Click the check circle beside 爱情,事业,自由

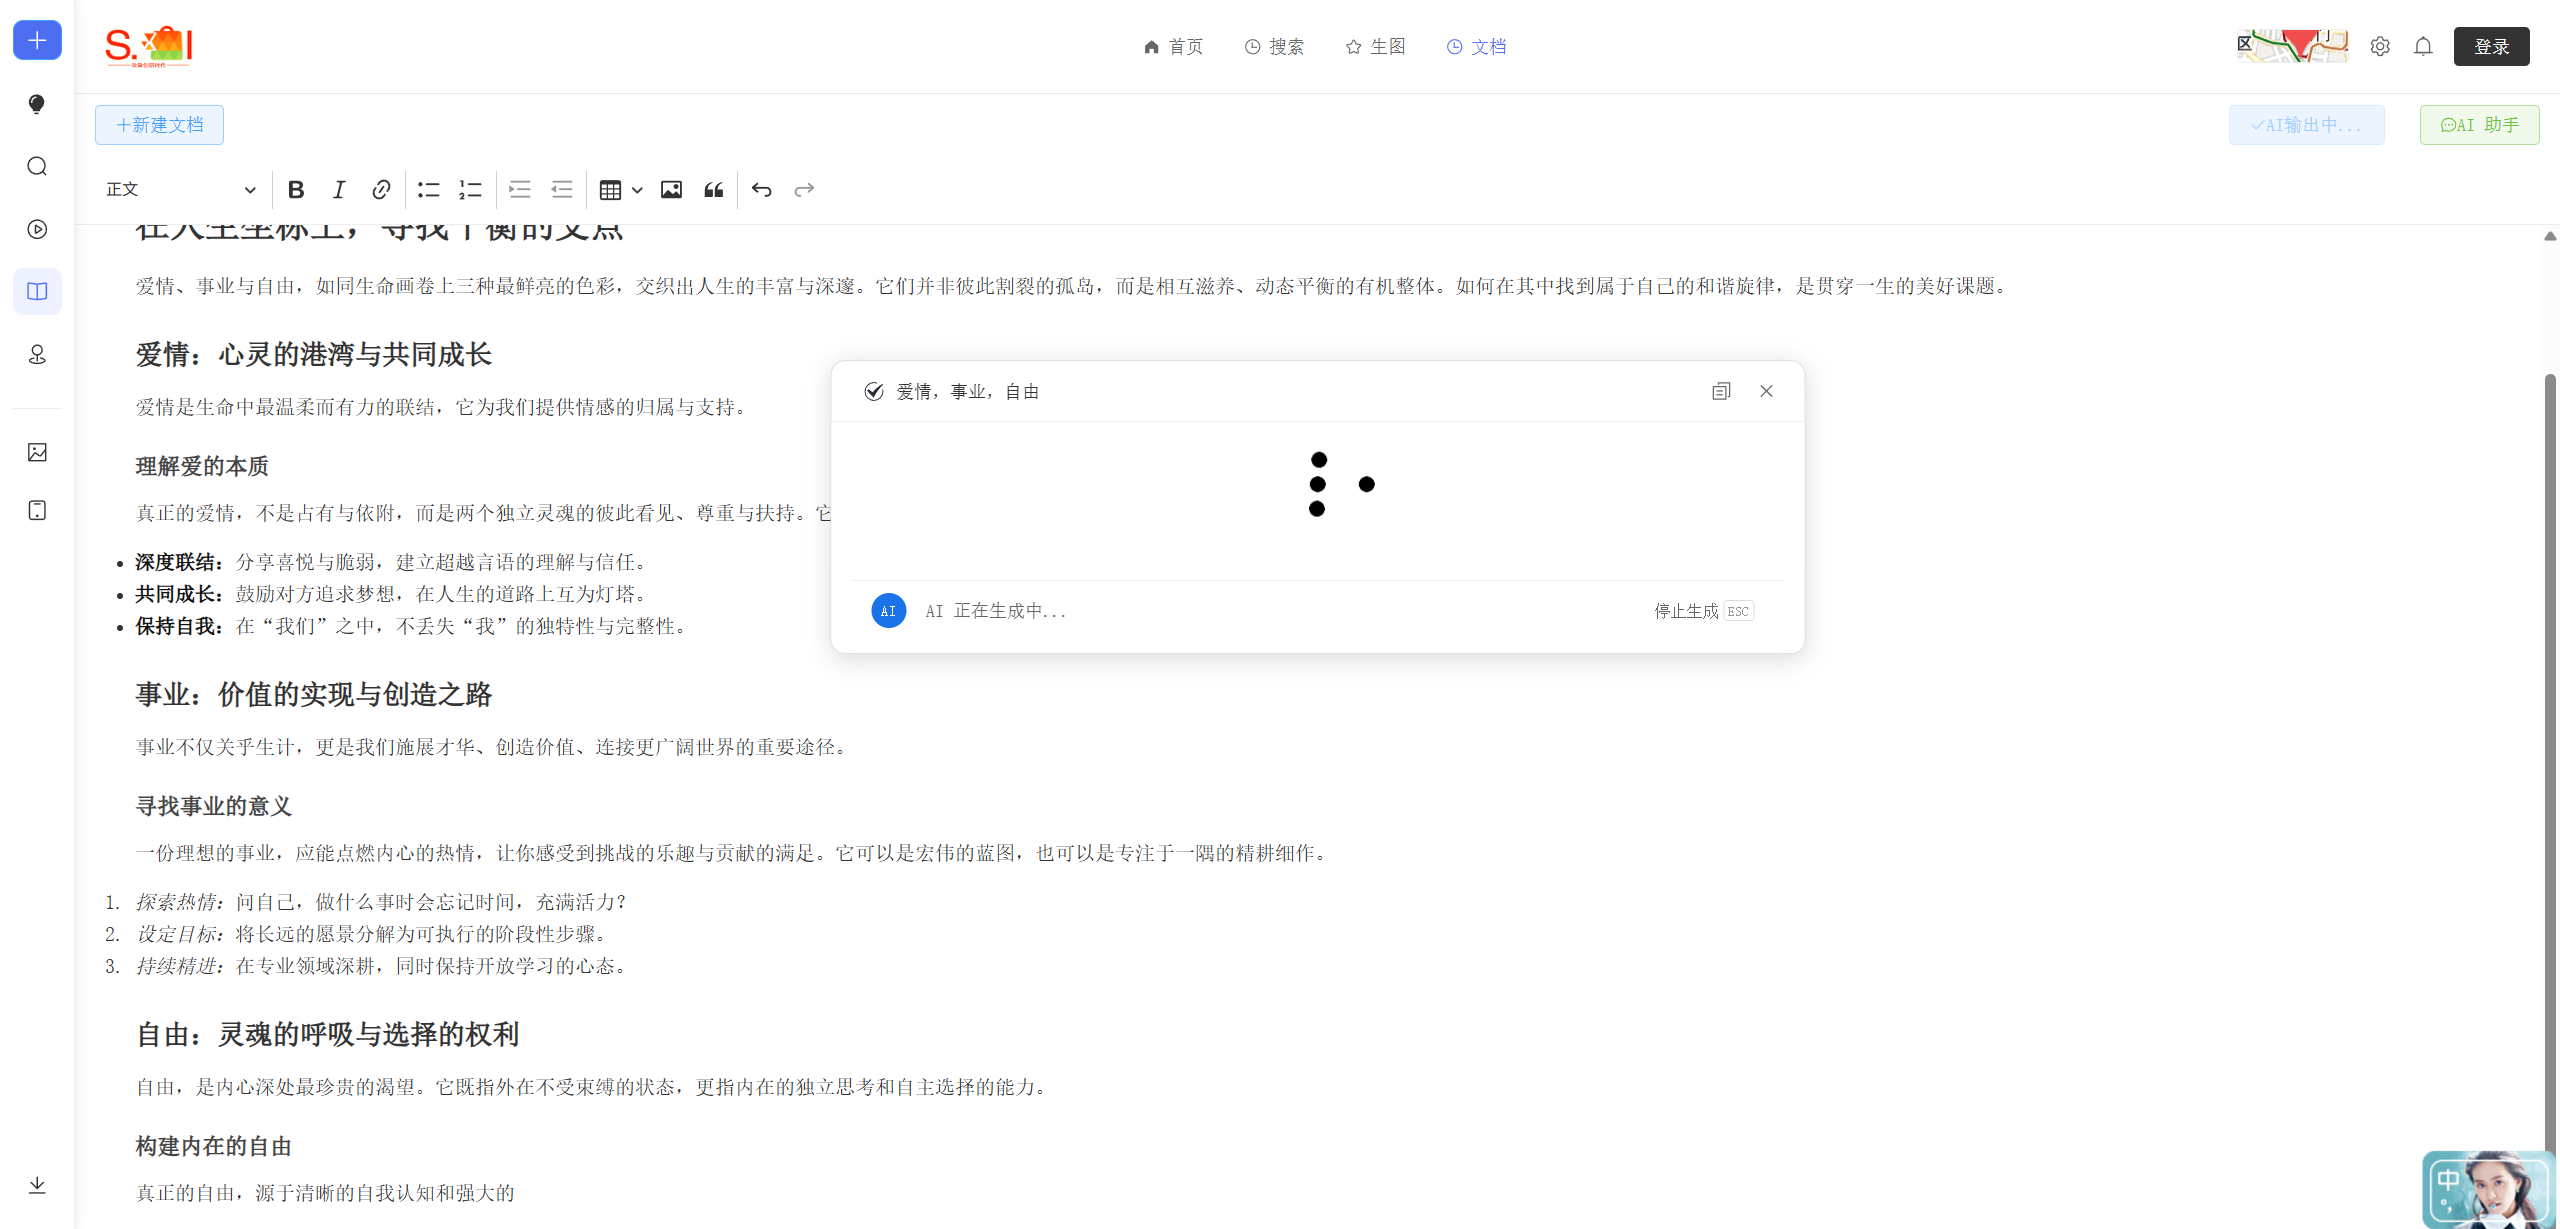[x=874, y=391]
